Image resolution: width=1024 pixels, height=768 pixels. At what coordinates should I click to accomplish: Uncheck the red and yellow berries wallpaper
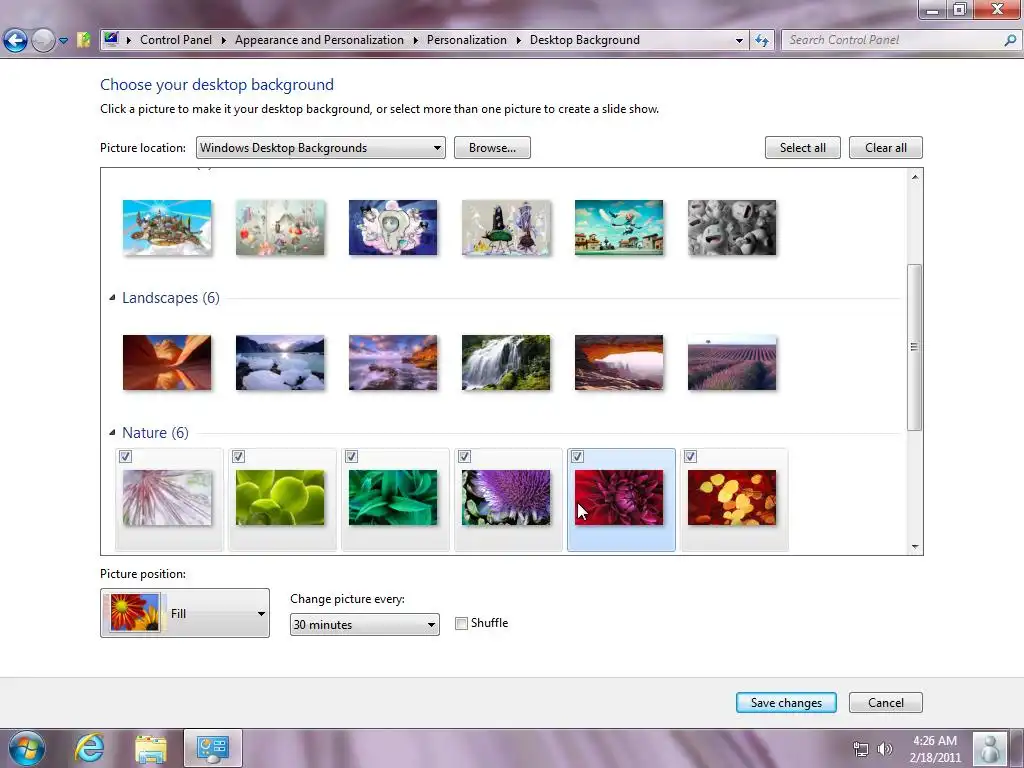tap(690, 456)
